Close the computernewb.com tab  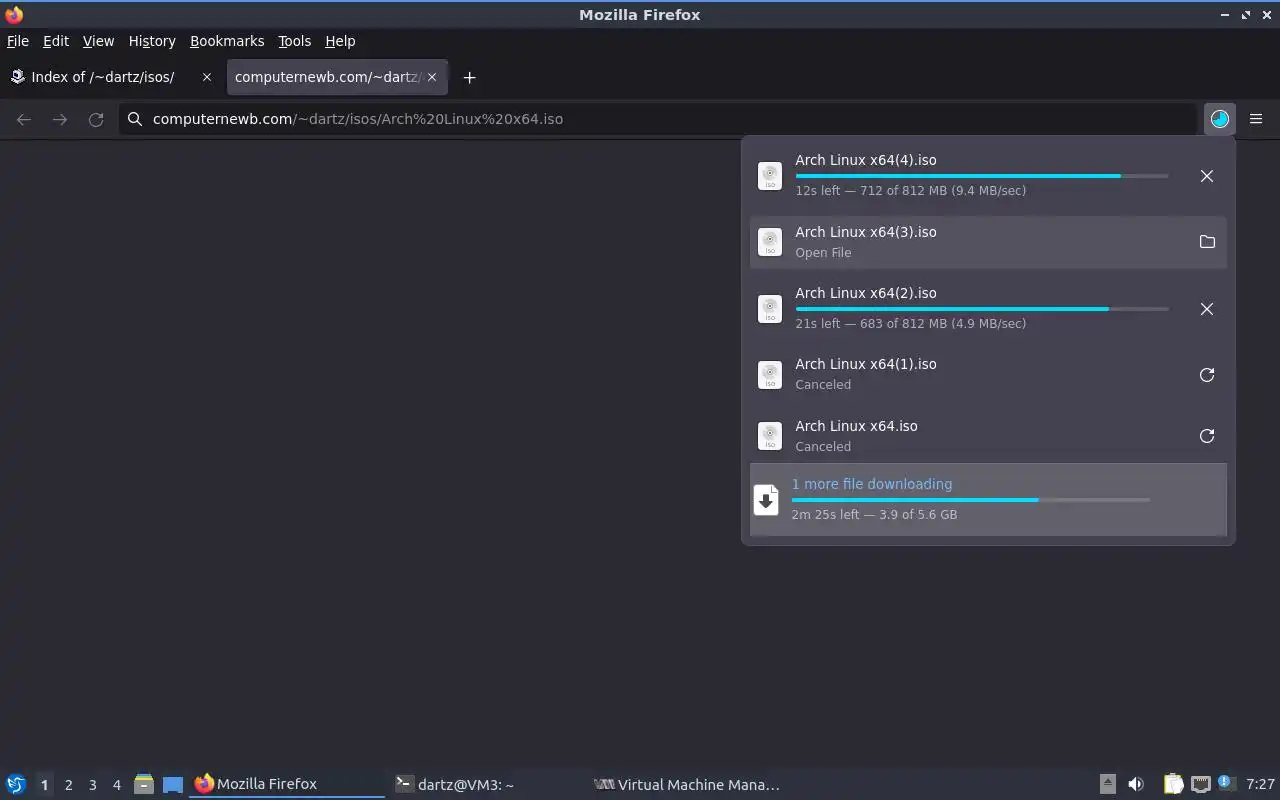click(x=432, y=77)
